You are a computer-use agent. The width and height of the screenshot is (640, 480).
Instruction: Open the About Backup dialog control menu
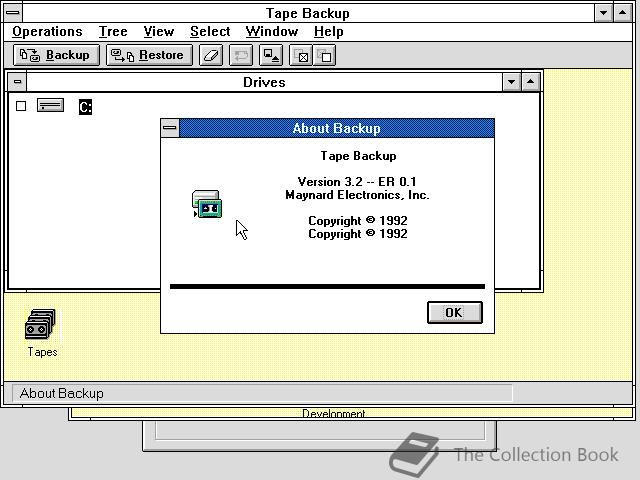(x=170, y=128)
